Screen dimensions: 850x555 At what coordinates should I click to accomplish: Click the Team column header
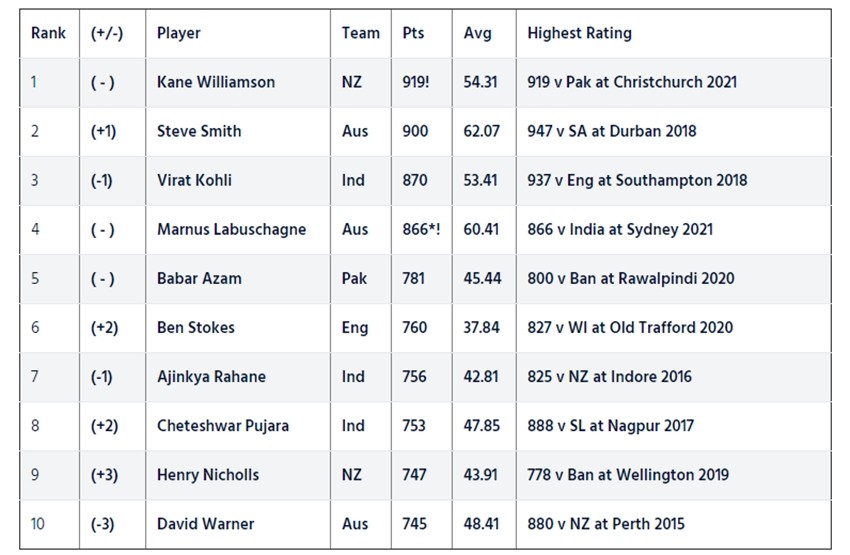(361, 33)
